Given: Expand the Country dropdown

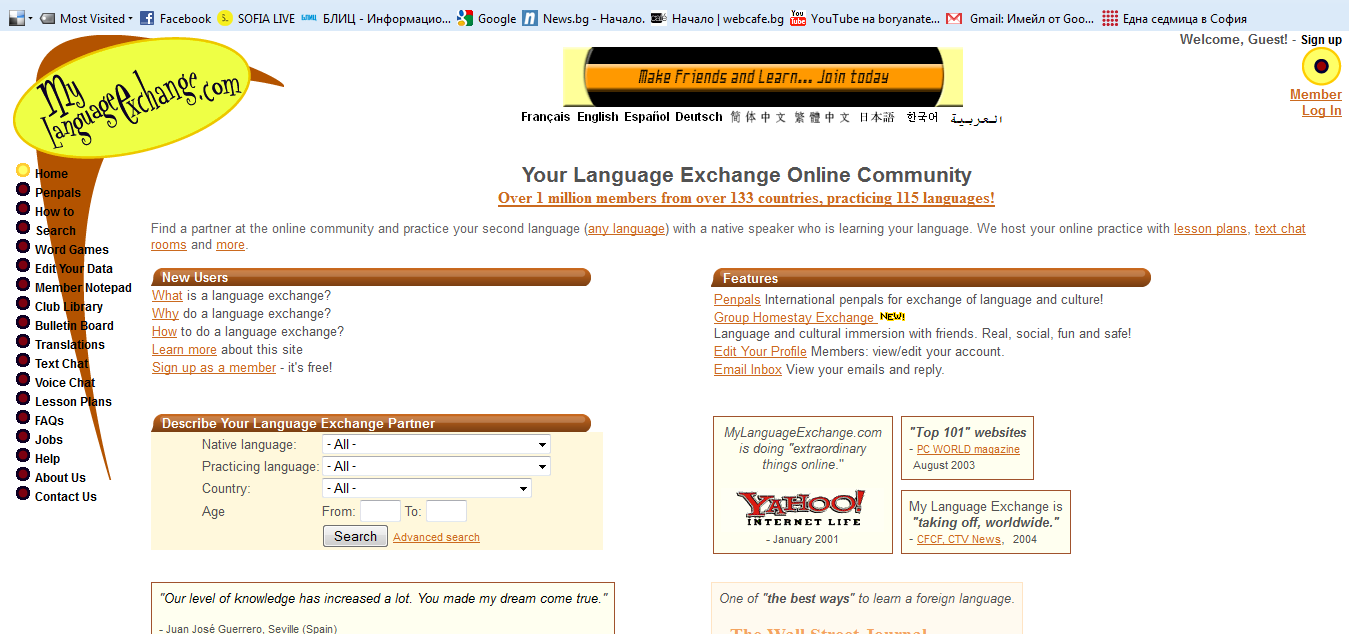Looking at the screenshot, I should [x=426, y=488].
